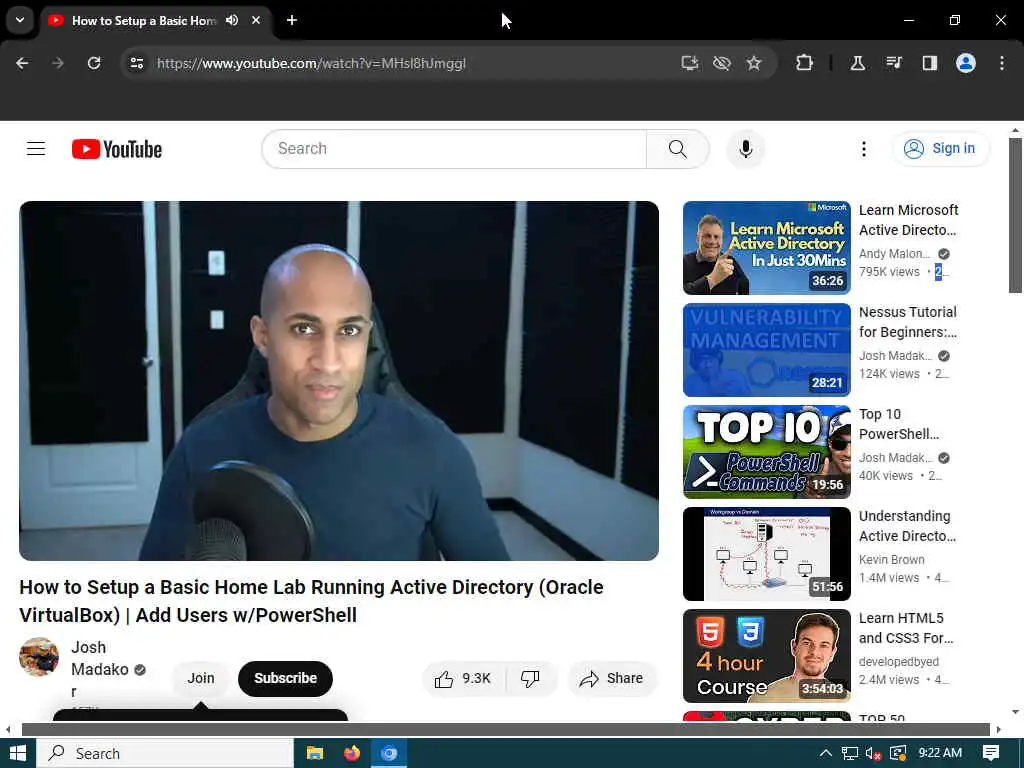Click the magnifier search button
Image resolution: width=1024 pixels, height=768 pixels.
pyautogui.click(x=678, y=149)
